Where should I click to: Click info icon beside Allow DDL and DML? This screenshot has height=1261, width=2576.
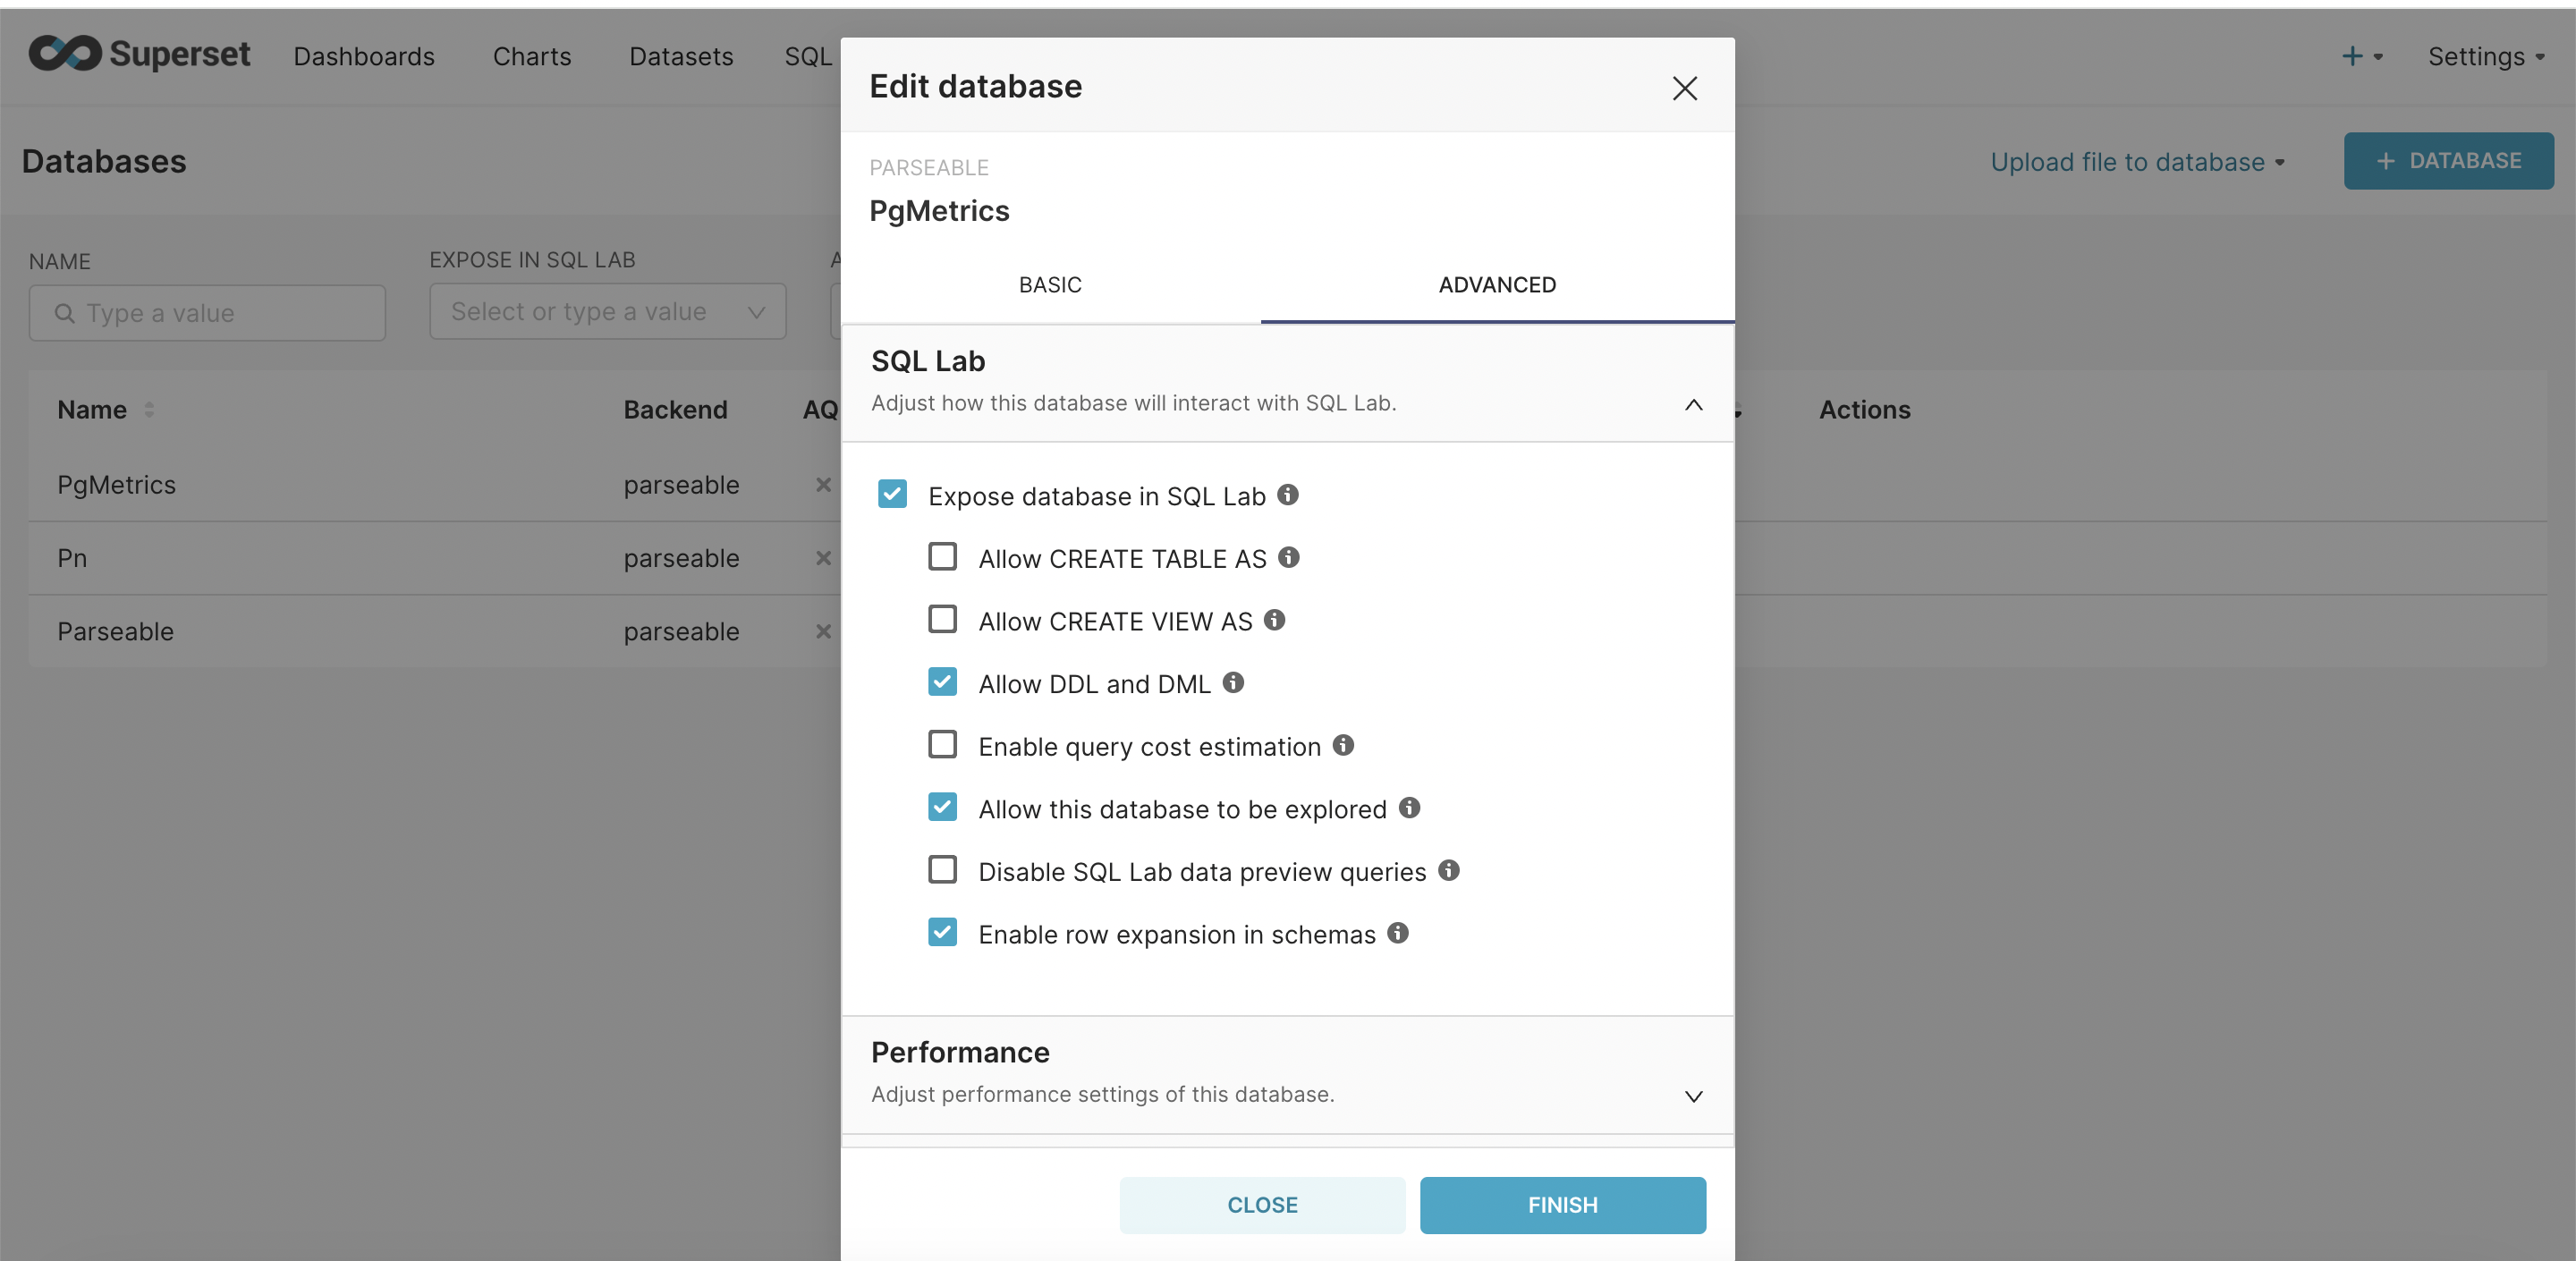[1233, 683]
